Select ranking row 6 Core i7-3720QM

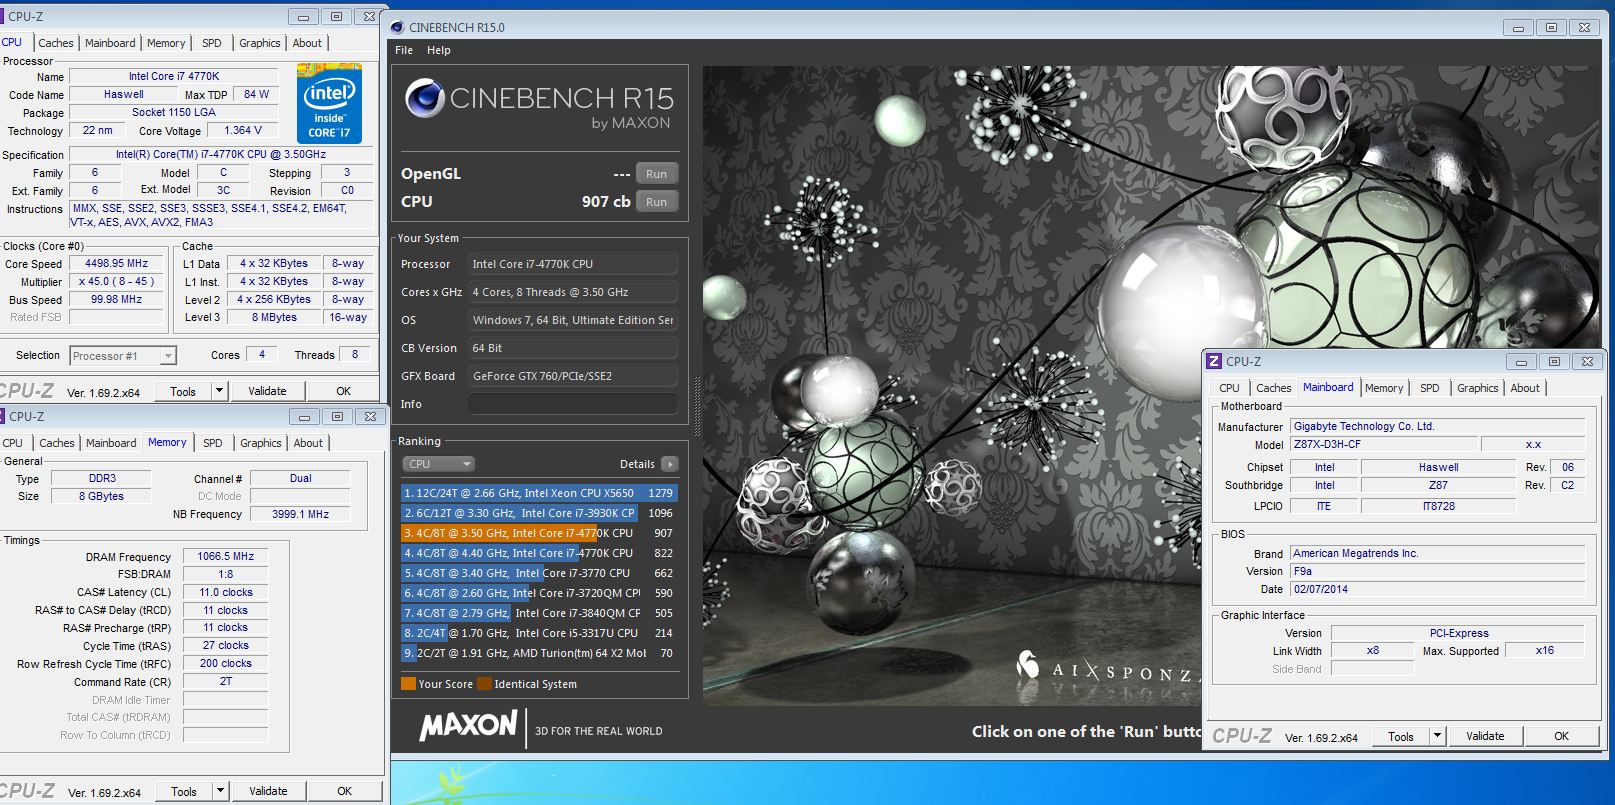tap(539, 593)
